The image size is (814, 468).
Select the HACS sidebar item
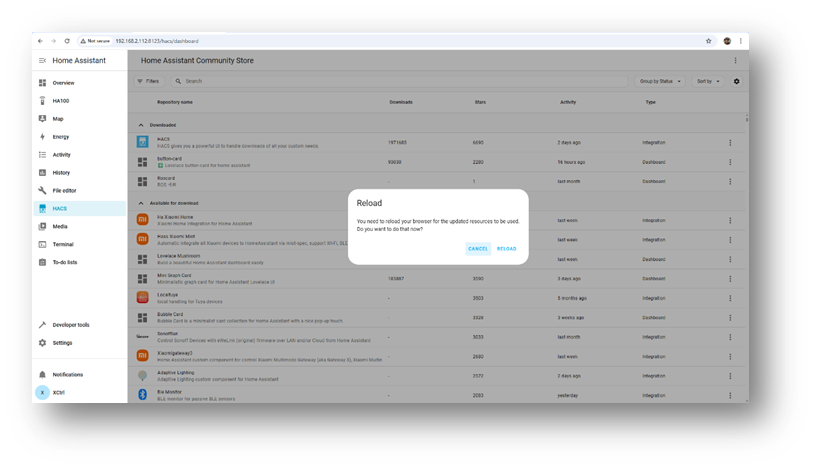point(60,208)
